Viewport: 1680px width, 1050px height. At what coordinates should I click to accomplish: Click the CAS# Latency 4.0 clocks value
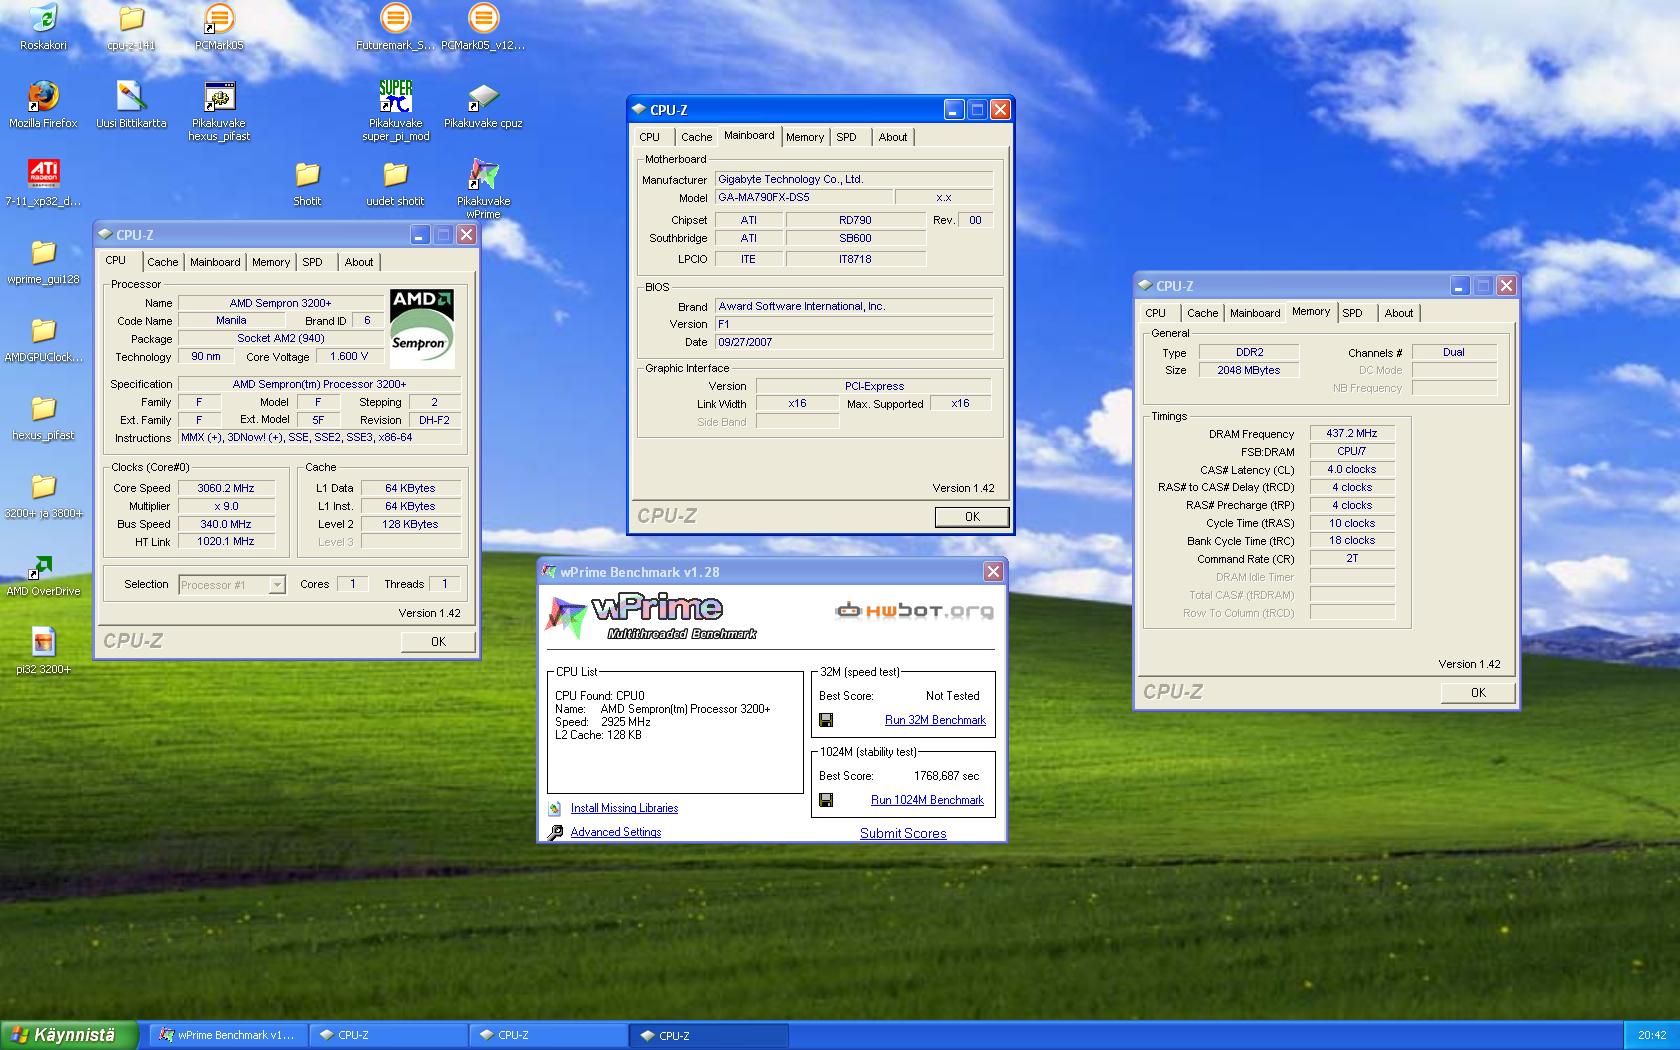pos(1352,469)
